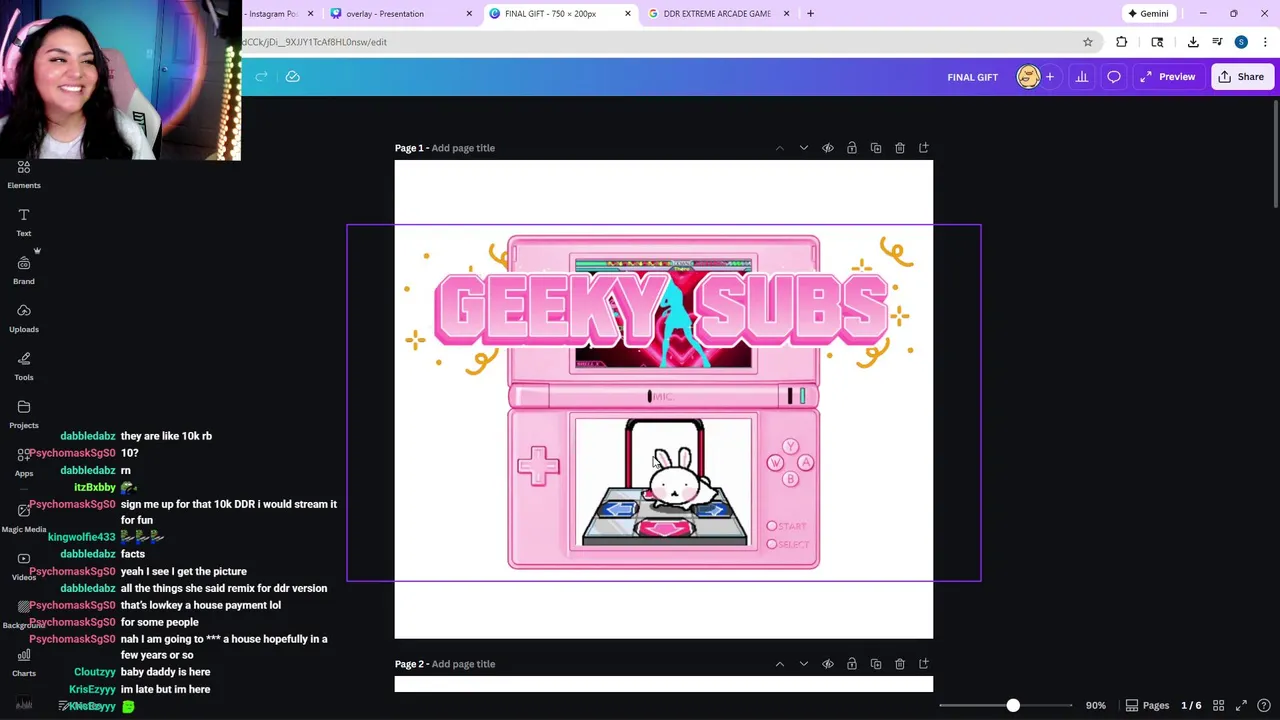
Task: Click the Page 1 title field
Action: pos(463,148)
